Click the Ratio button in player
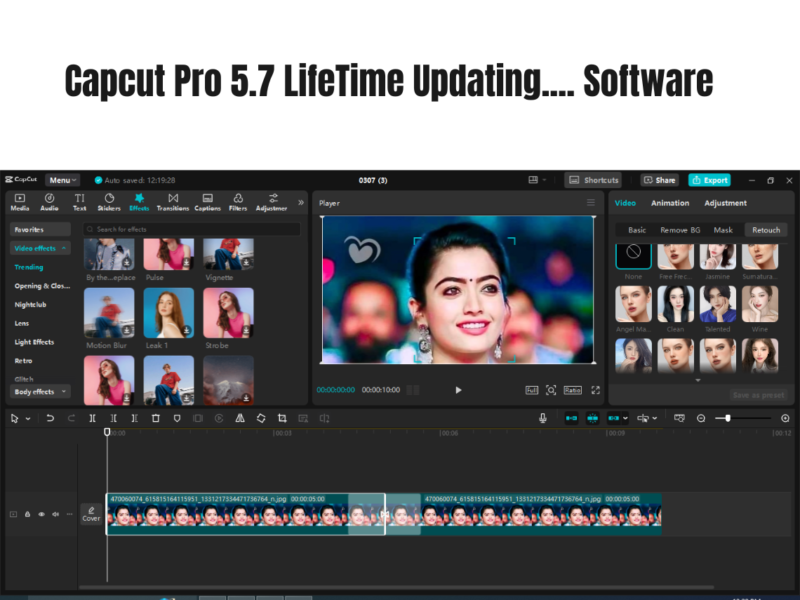 pos(572,390)
